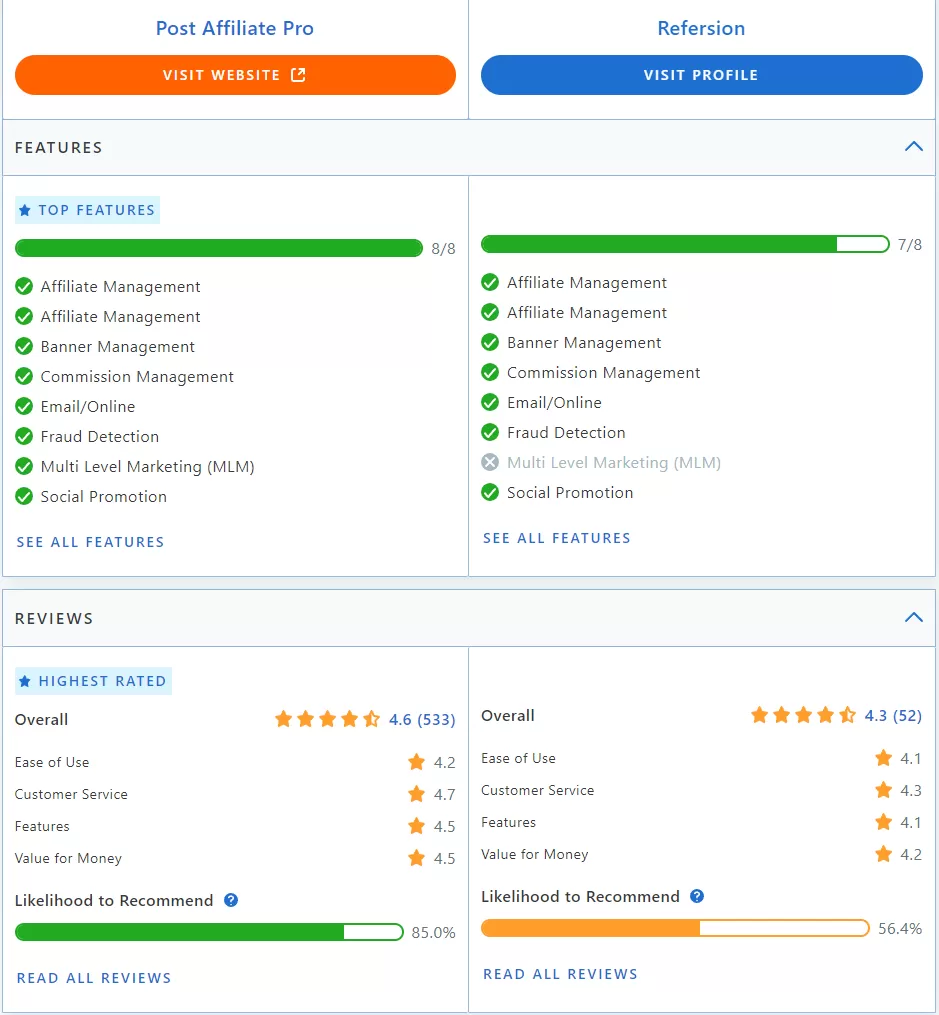Open the Refersion heading link

click(x=701, y=28)
